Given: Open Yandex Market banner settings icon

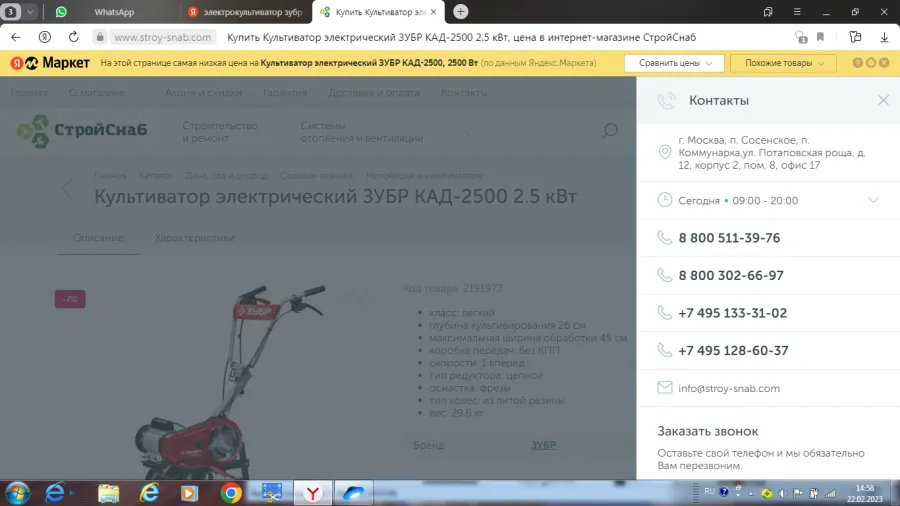Looking at the screenshot, I should coord(871,63).
